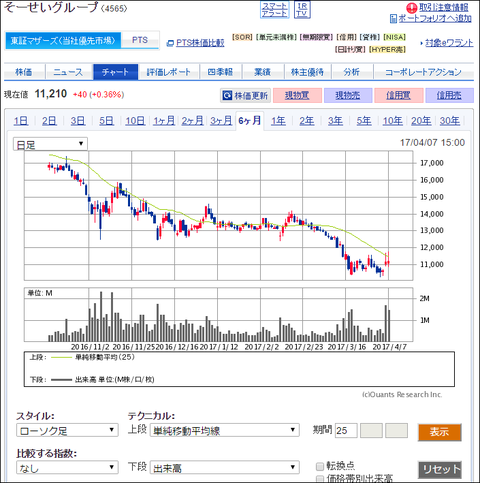Image resolution: width=480 pixels, height=483 pixels.
Task: Click the volume bar chart area
Action: pyautogui.click(x=219, y=315)
